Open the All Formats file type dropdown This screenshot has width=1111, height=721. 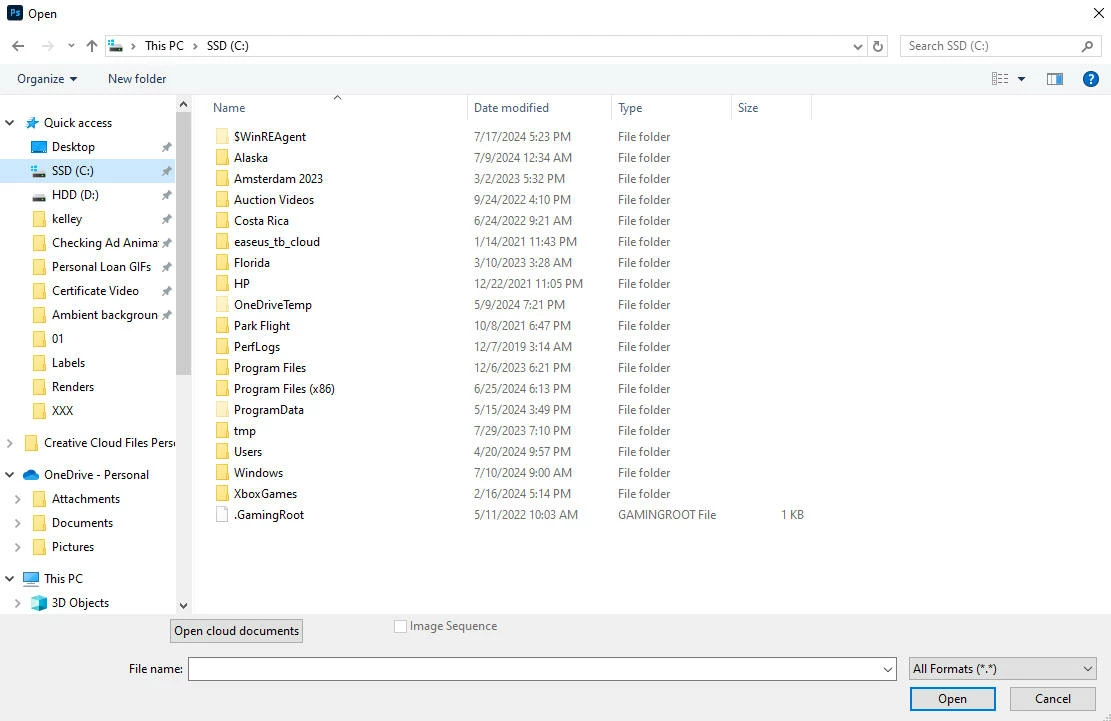click(x=1003, y=669)
